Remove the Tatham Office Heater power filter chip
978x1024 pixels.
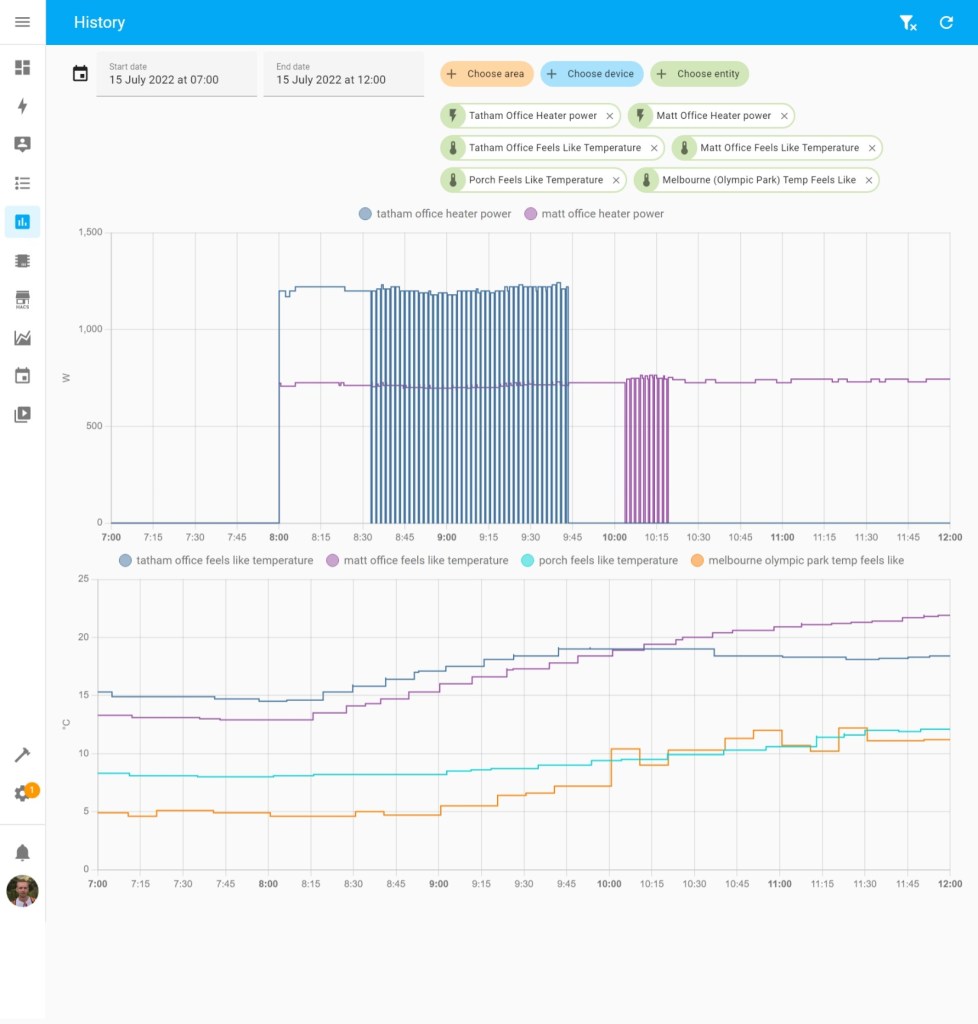610,115
